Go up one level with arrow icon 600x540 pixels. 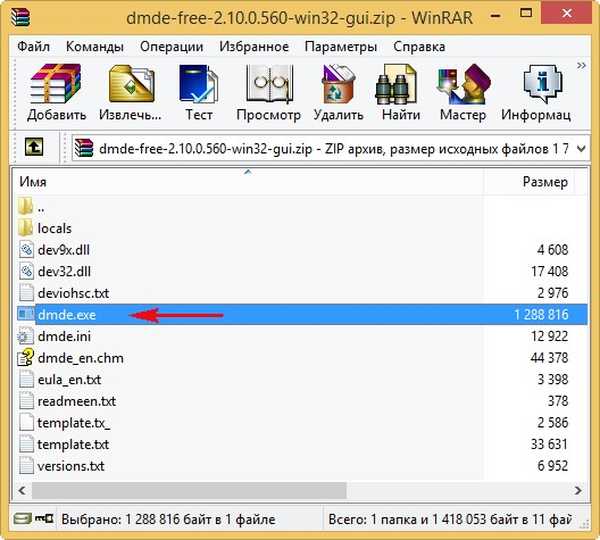pos(34,147)
